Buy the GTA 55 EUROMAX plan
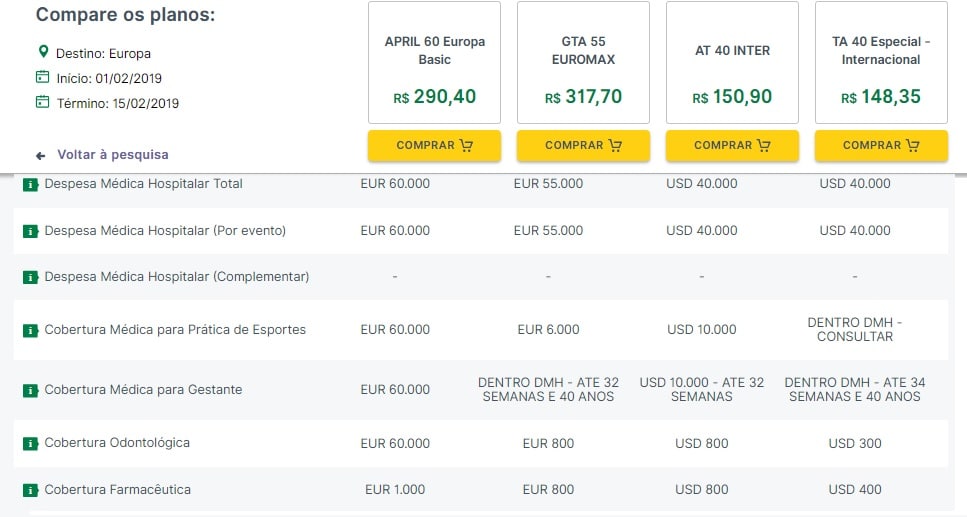967x517 pixels. point(583,146)
